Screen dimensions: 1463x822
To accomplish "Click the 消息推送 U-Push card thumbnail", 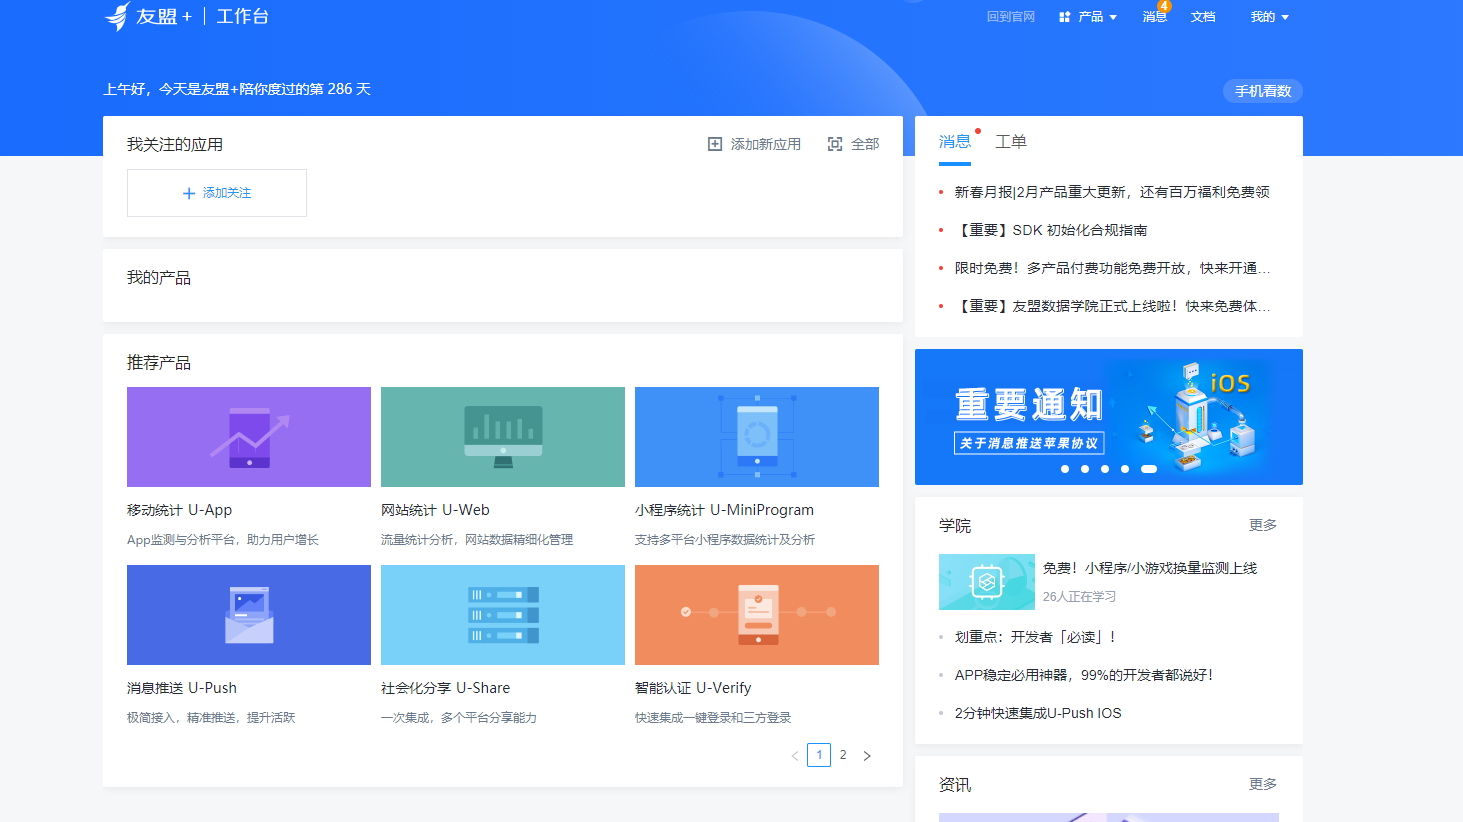I will 248,615.
